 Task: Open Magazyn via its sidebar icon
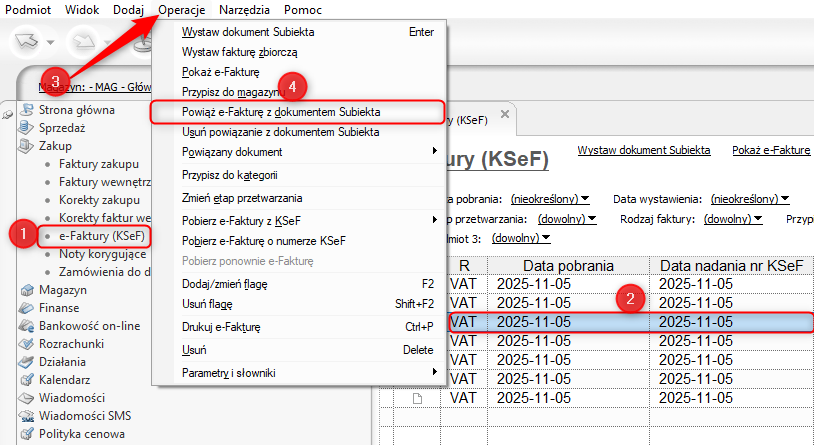27,290
